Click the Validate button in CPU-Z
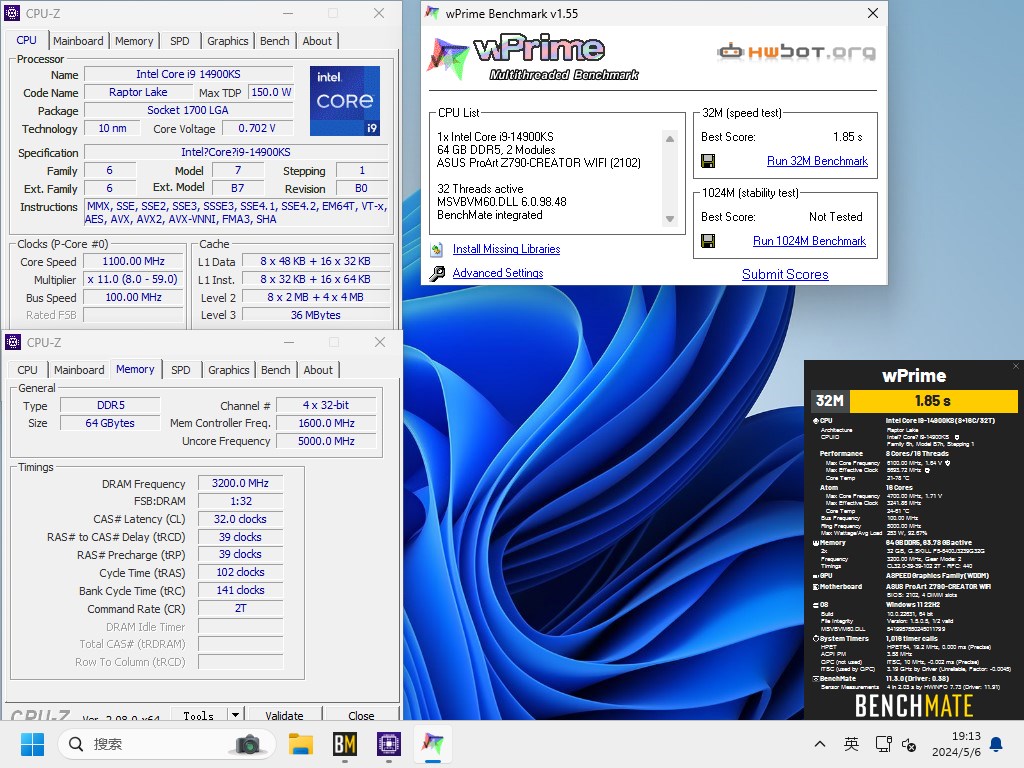 click(284, 715)
